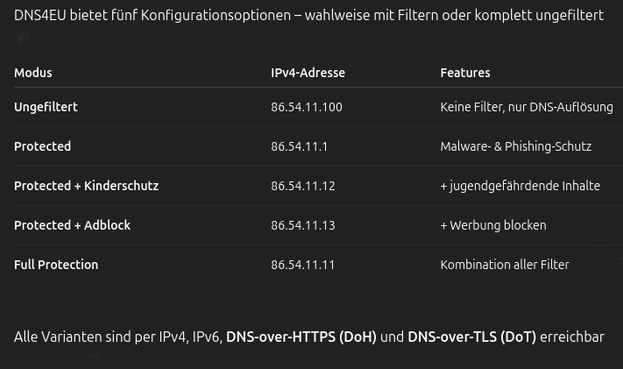Click '+ jugendgefährdende Inhalte' feature text
Viewport: 623px width, 369px height.
520,185
